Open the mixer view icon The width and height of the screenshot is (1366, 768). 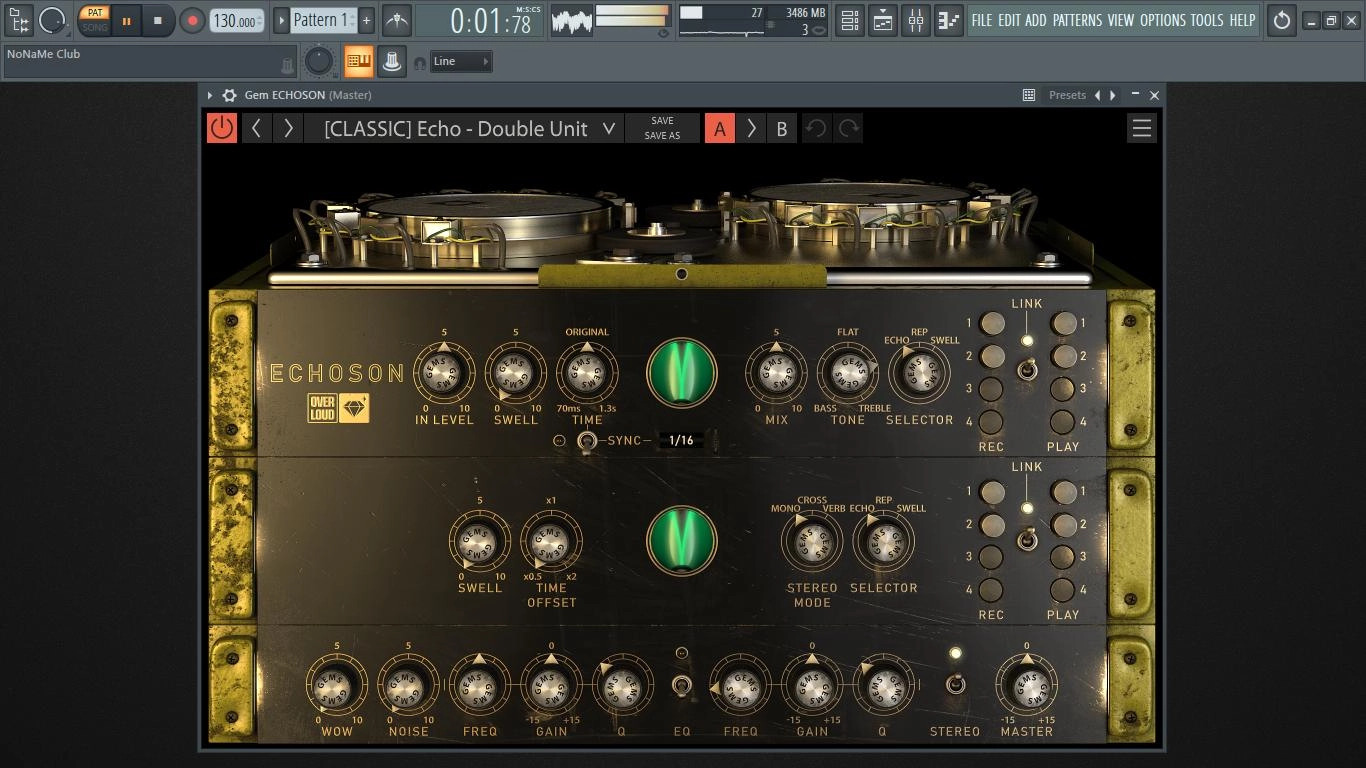tap(916, 20)
